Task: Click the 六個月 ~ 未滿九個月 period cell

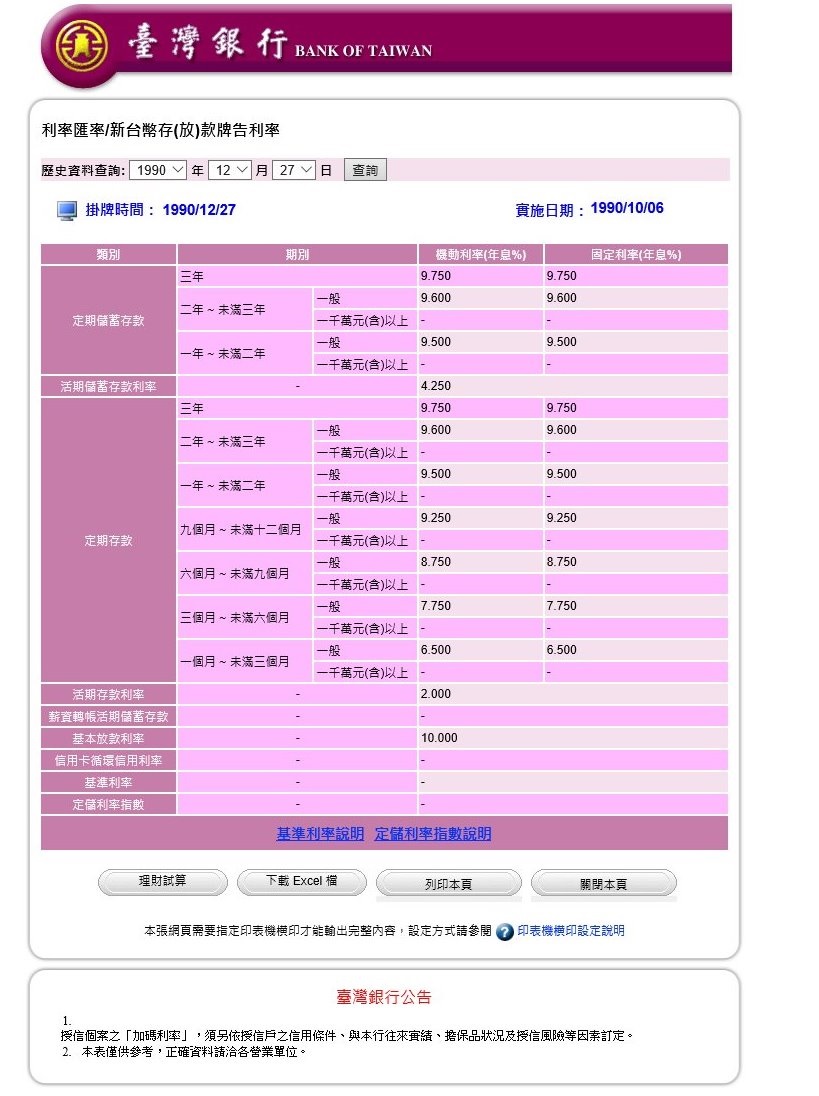Action: (x=245, y=573)
